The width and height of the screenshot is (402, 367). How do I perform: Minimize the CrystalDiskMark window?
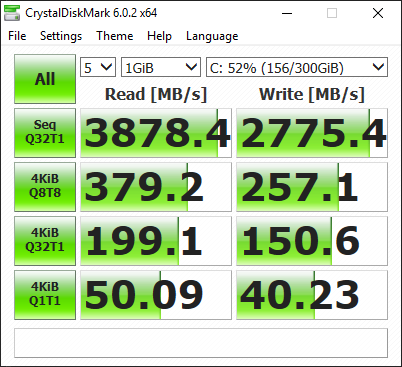tap(287, 13)
